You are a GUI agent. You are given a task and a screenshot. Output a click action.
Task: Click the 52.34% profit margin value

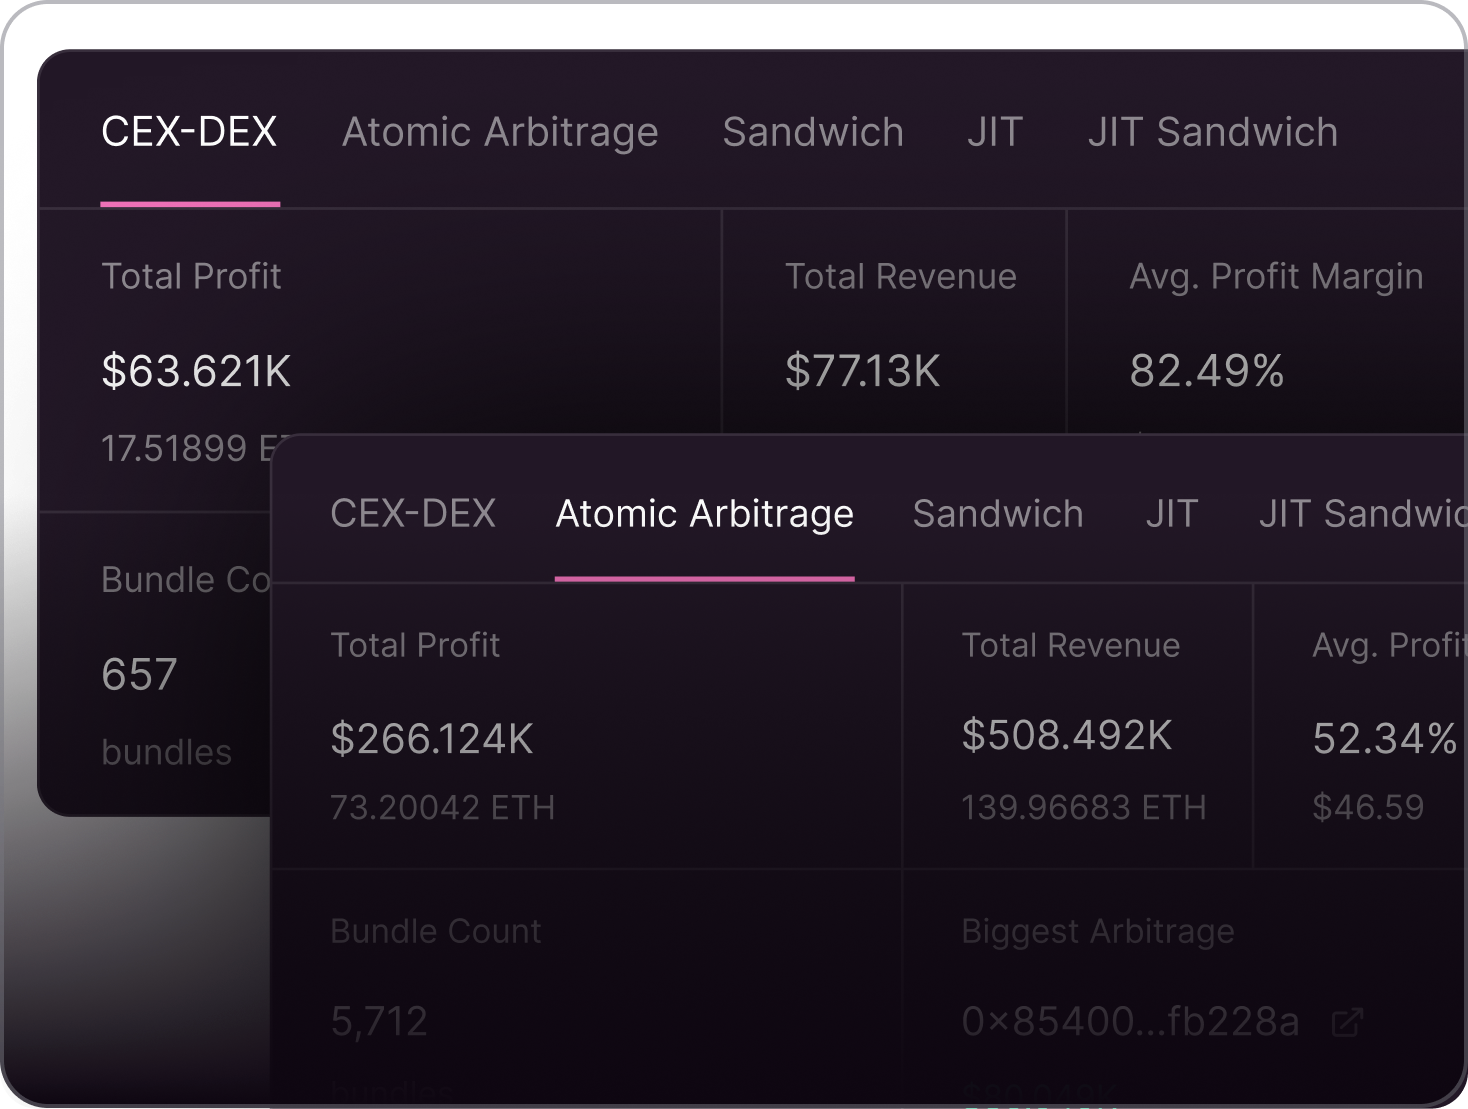coord(1385,739)
